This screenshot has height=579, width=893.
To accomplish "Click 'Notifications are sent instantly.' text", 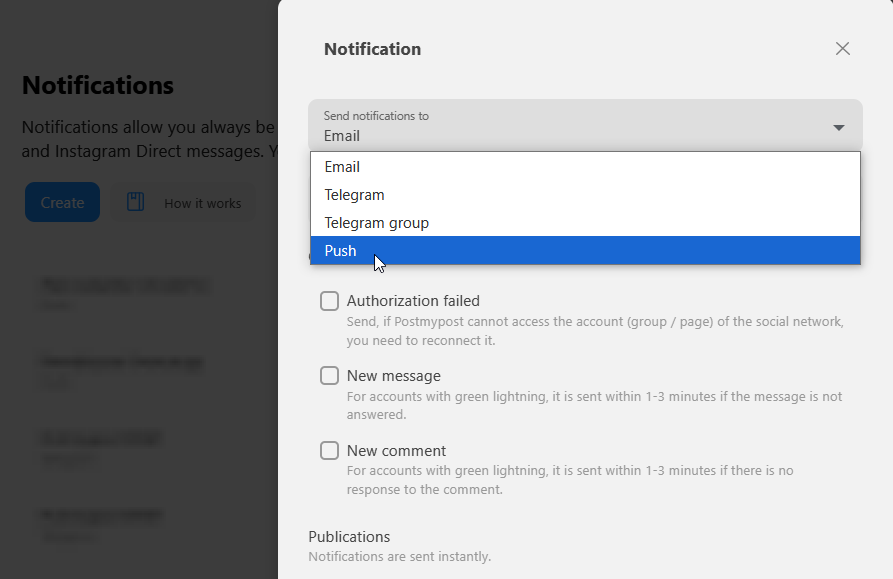I will tap(400, 557).
